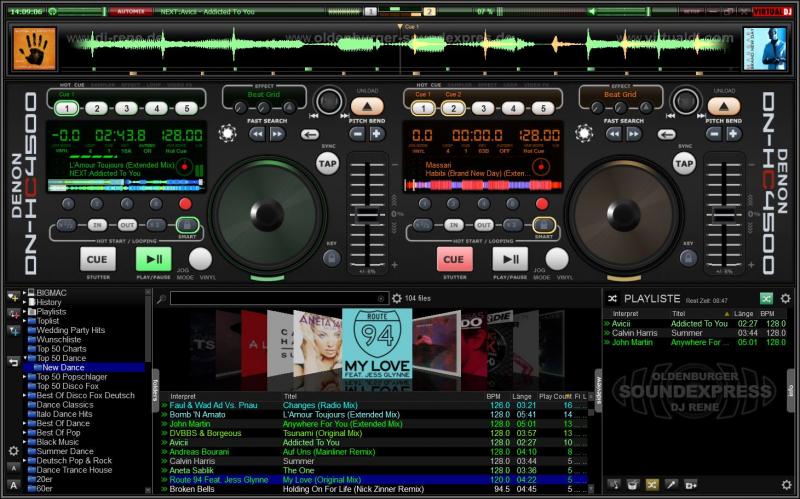Toggle left deck key lock
The image size is (800, 499).
[332, 258]
